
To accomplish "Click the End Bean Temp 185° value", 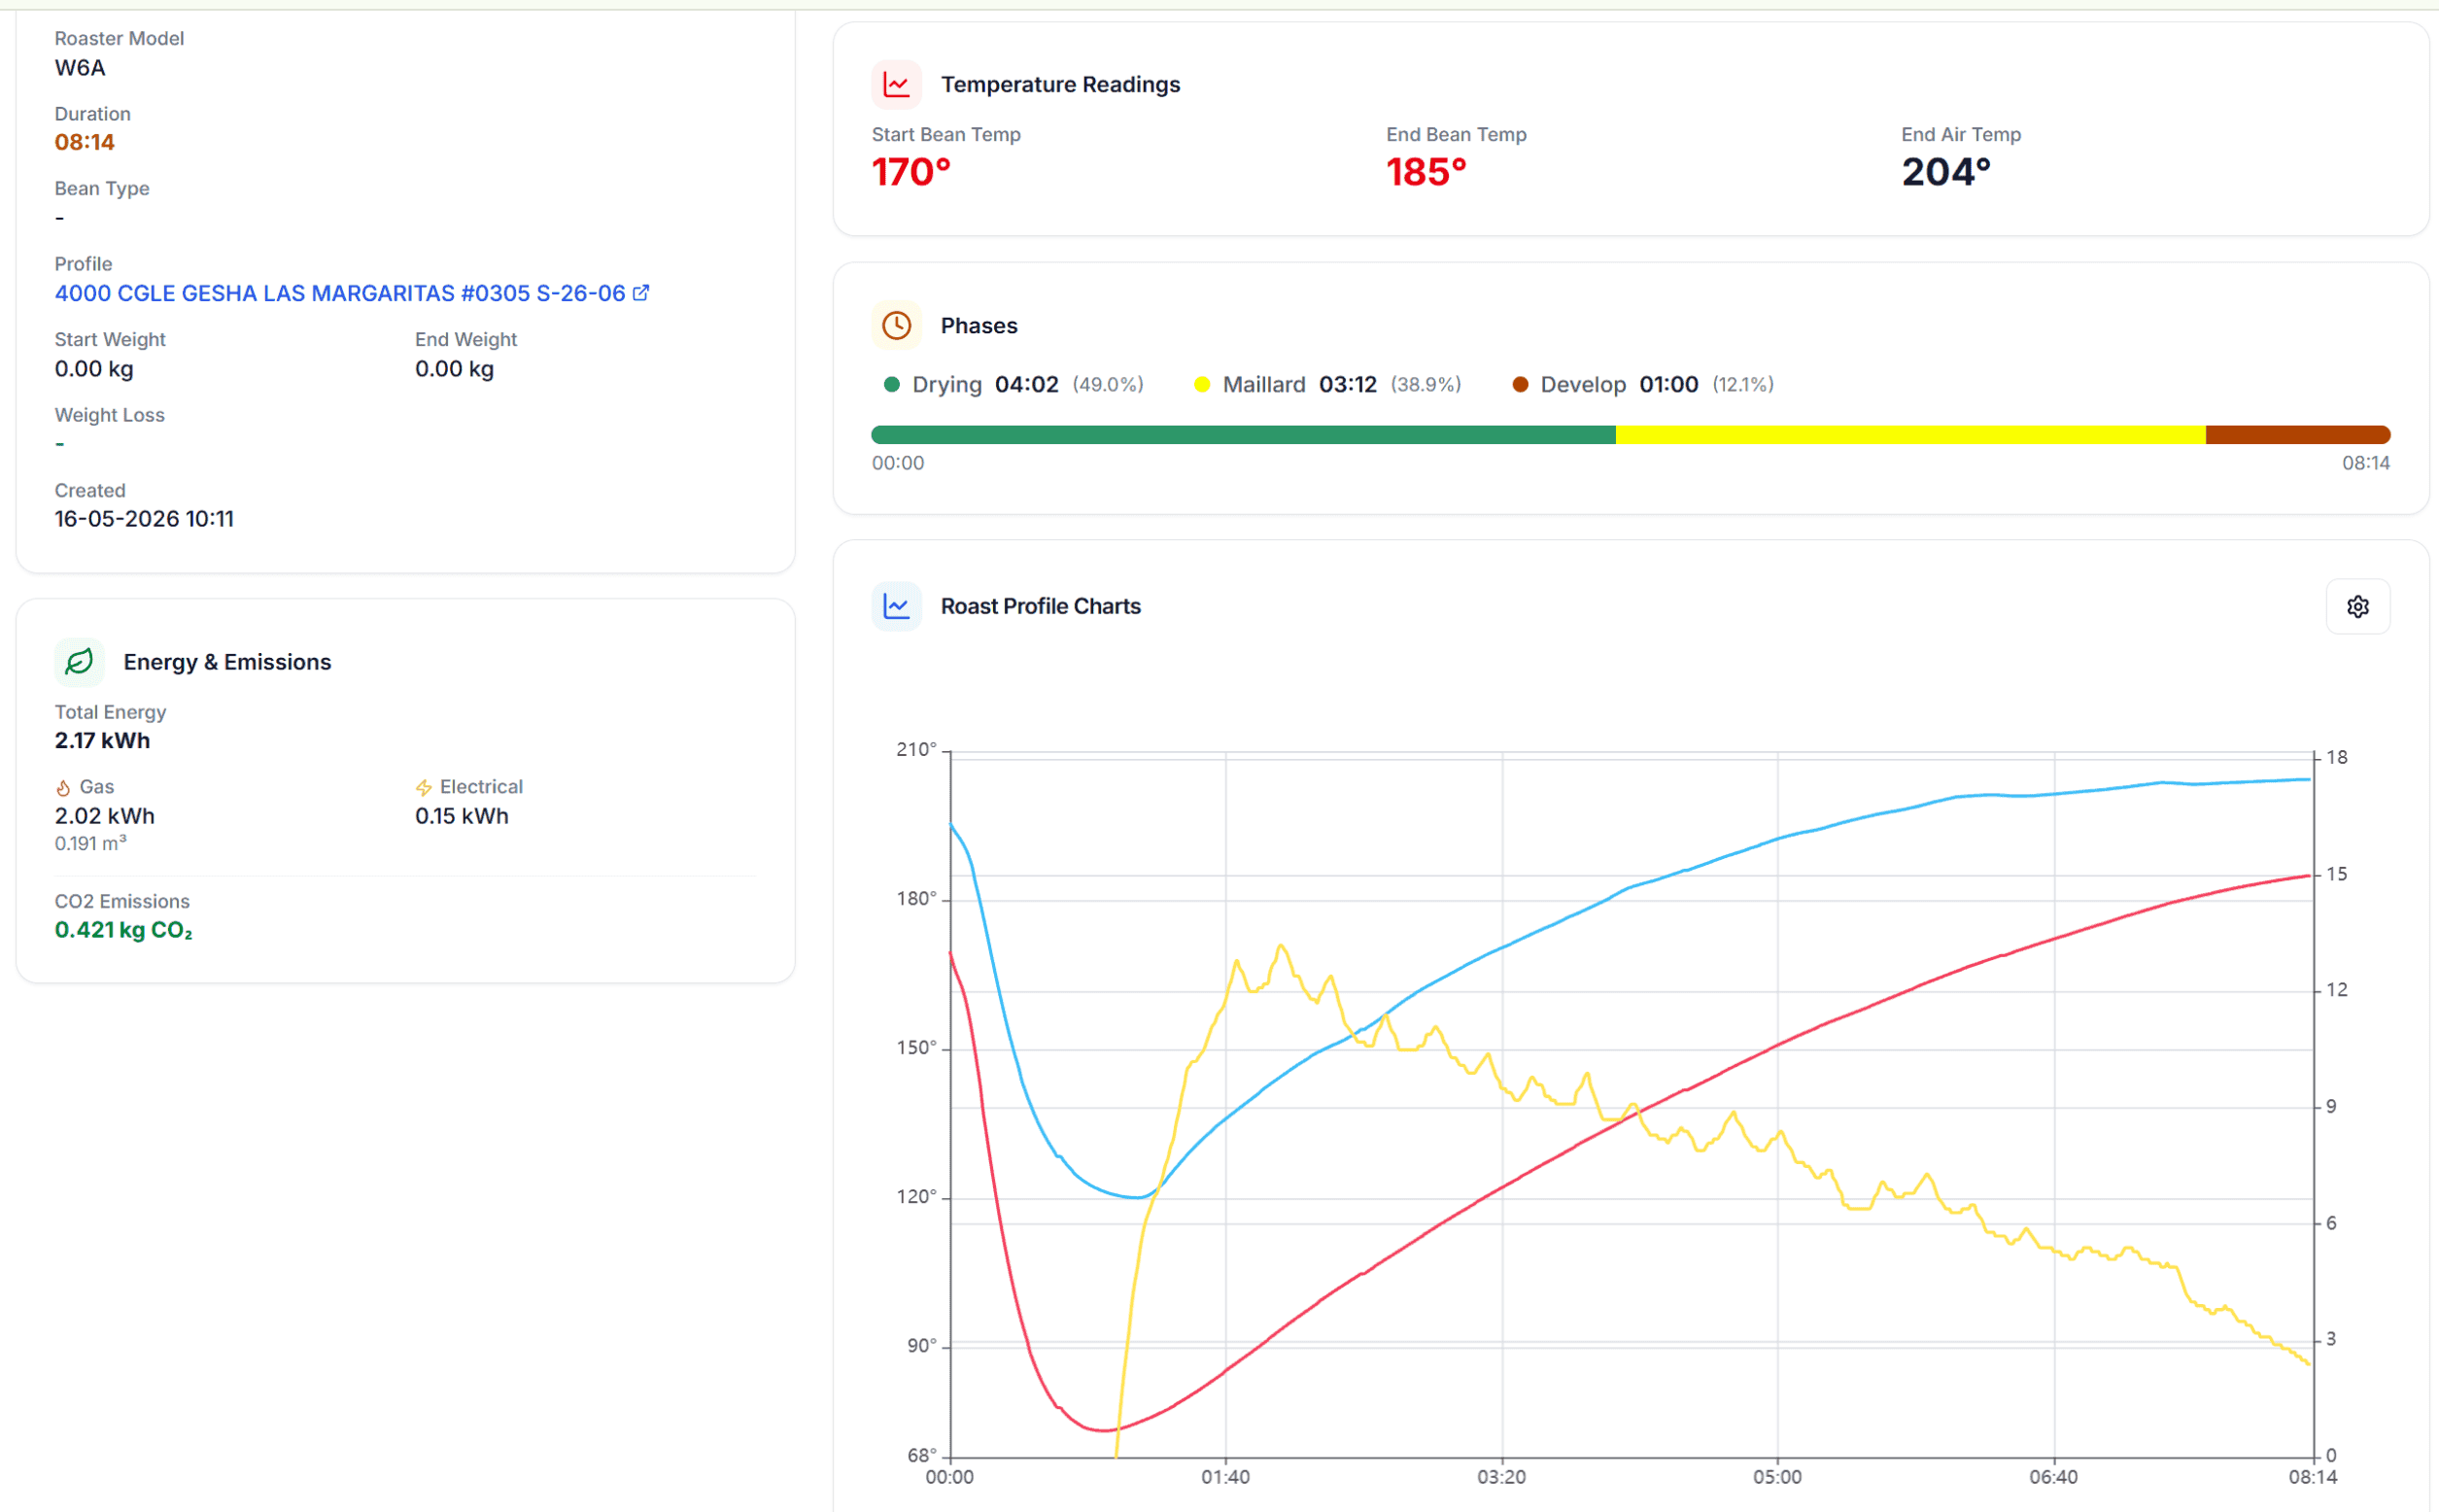I will (1426, 172).
